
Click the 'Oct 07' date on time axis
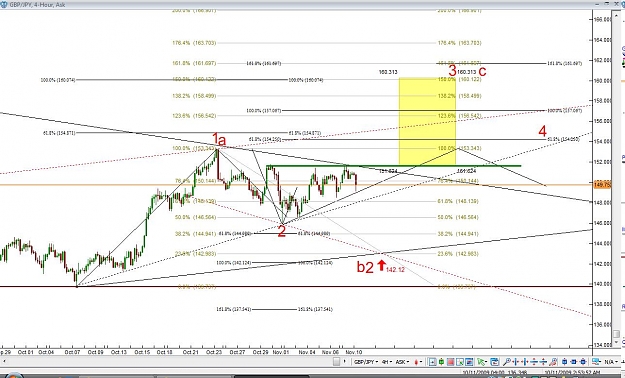point(73,352)
